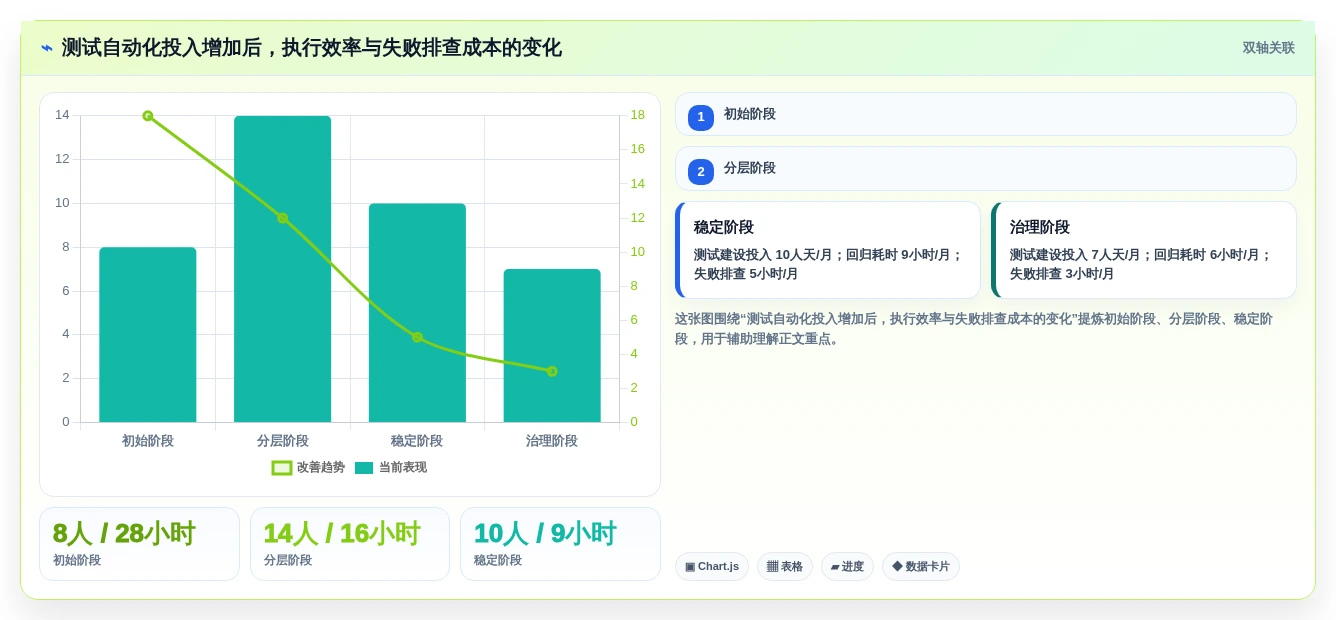Screen dimensions: 1336x620
Task: Open the 初始阶段 step row
Action: pos(985,114)
